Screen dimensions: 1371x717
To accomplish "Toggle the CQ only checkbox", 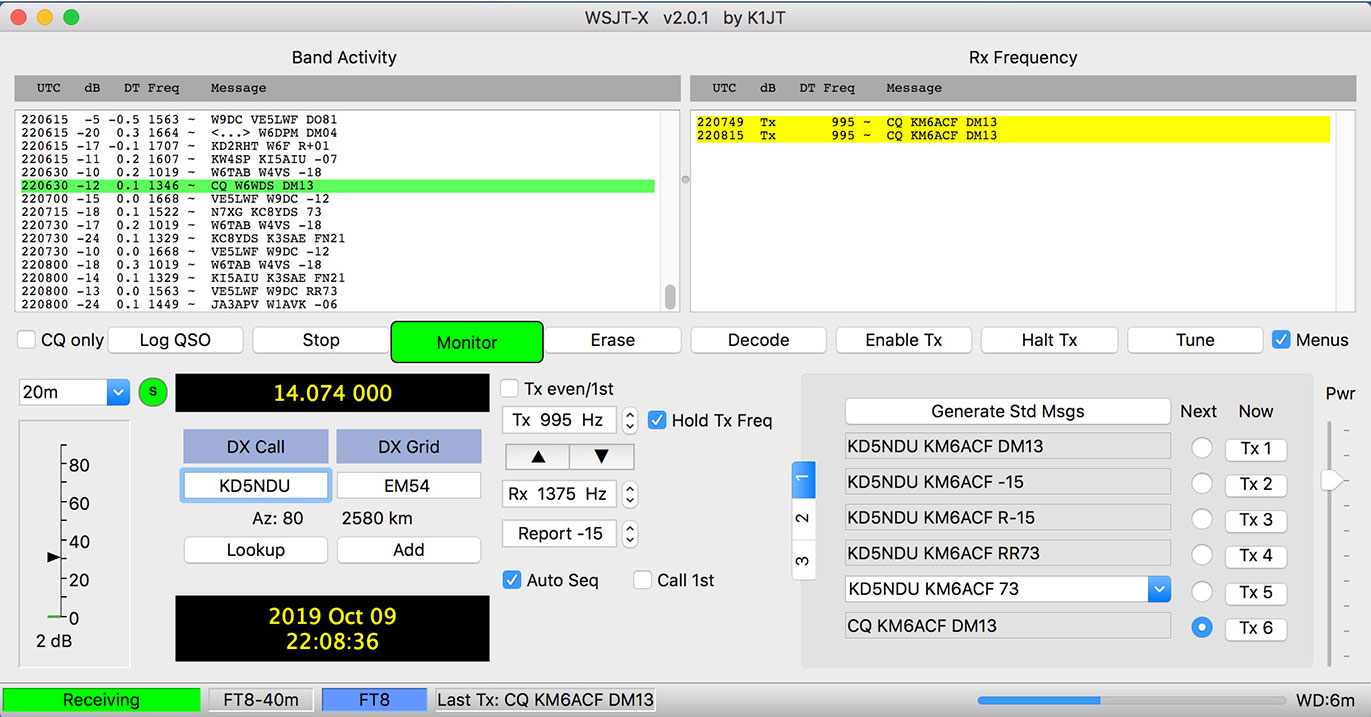I will tap(27, 340).
